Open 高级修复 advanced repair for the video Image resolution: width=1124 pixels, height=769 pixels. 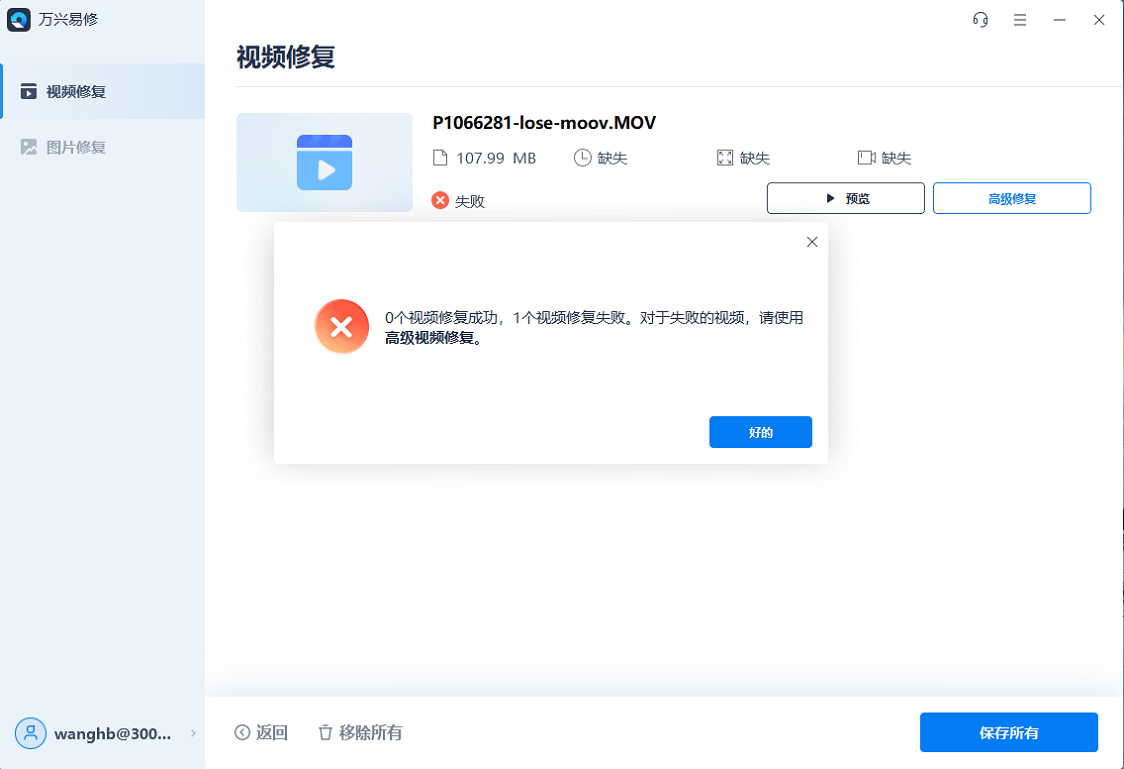point(1011,197)
